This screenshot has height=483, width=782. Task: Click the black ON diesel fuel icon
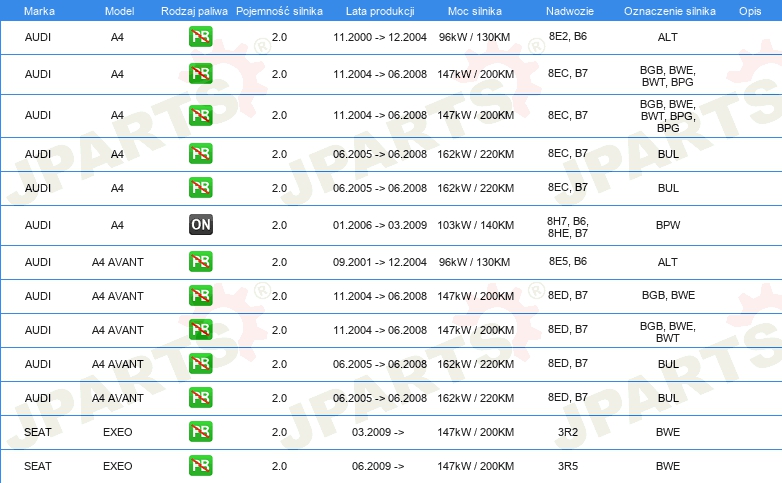pos(200,225)
